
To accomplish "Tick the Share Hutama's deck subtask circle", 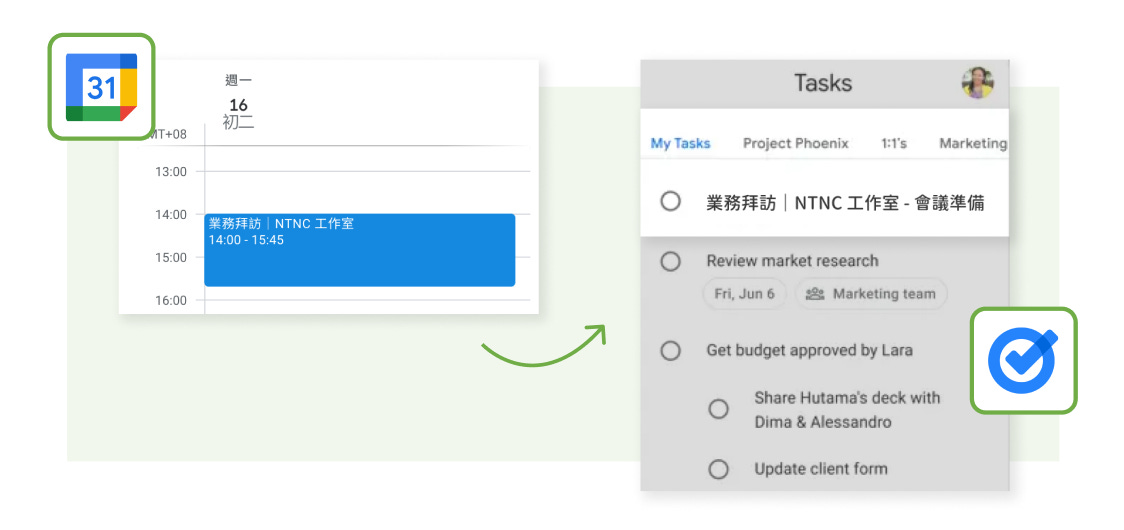I will pos(718,410).
